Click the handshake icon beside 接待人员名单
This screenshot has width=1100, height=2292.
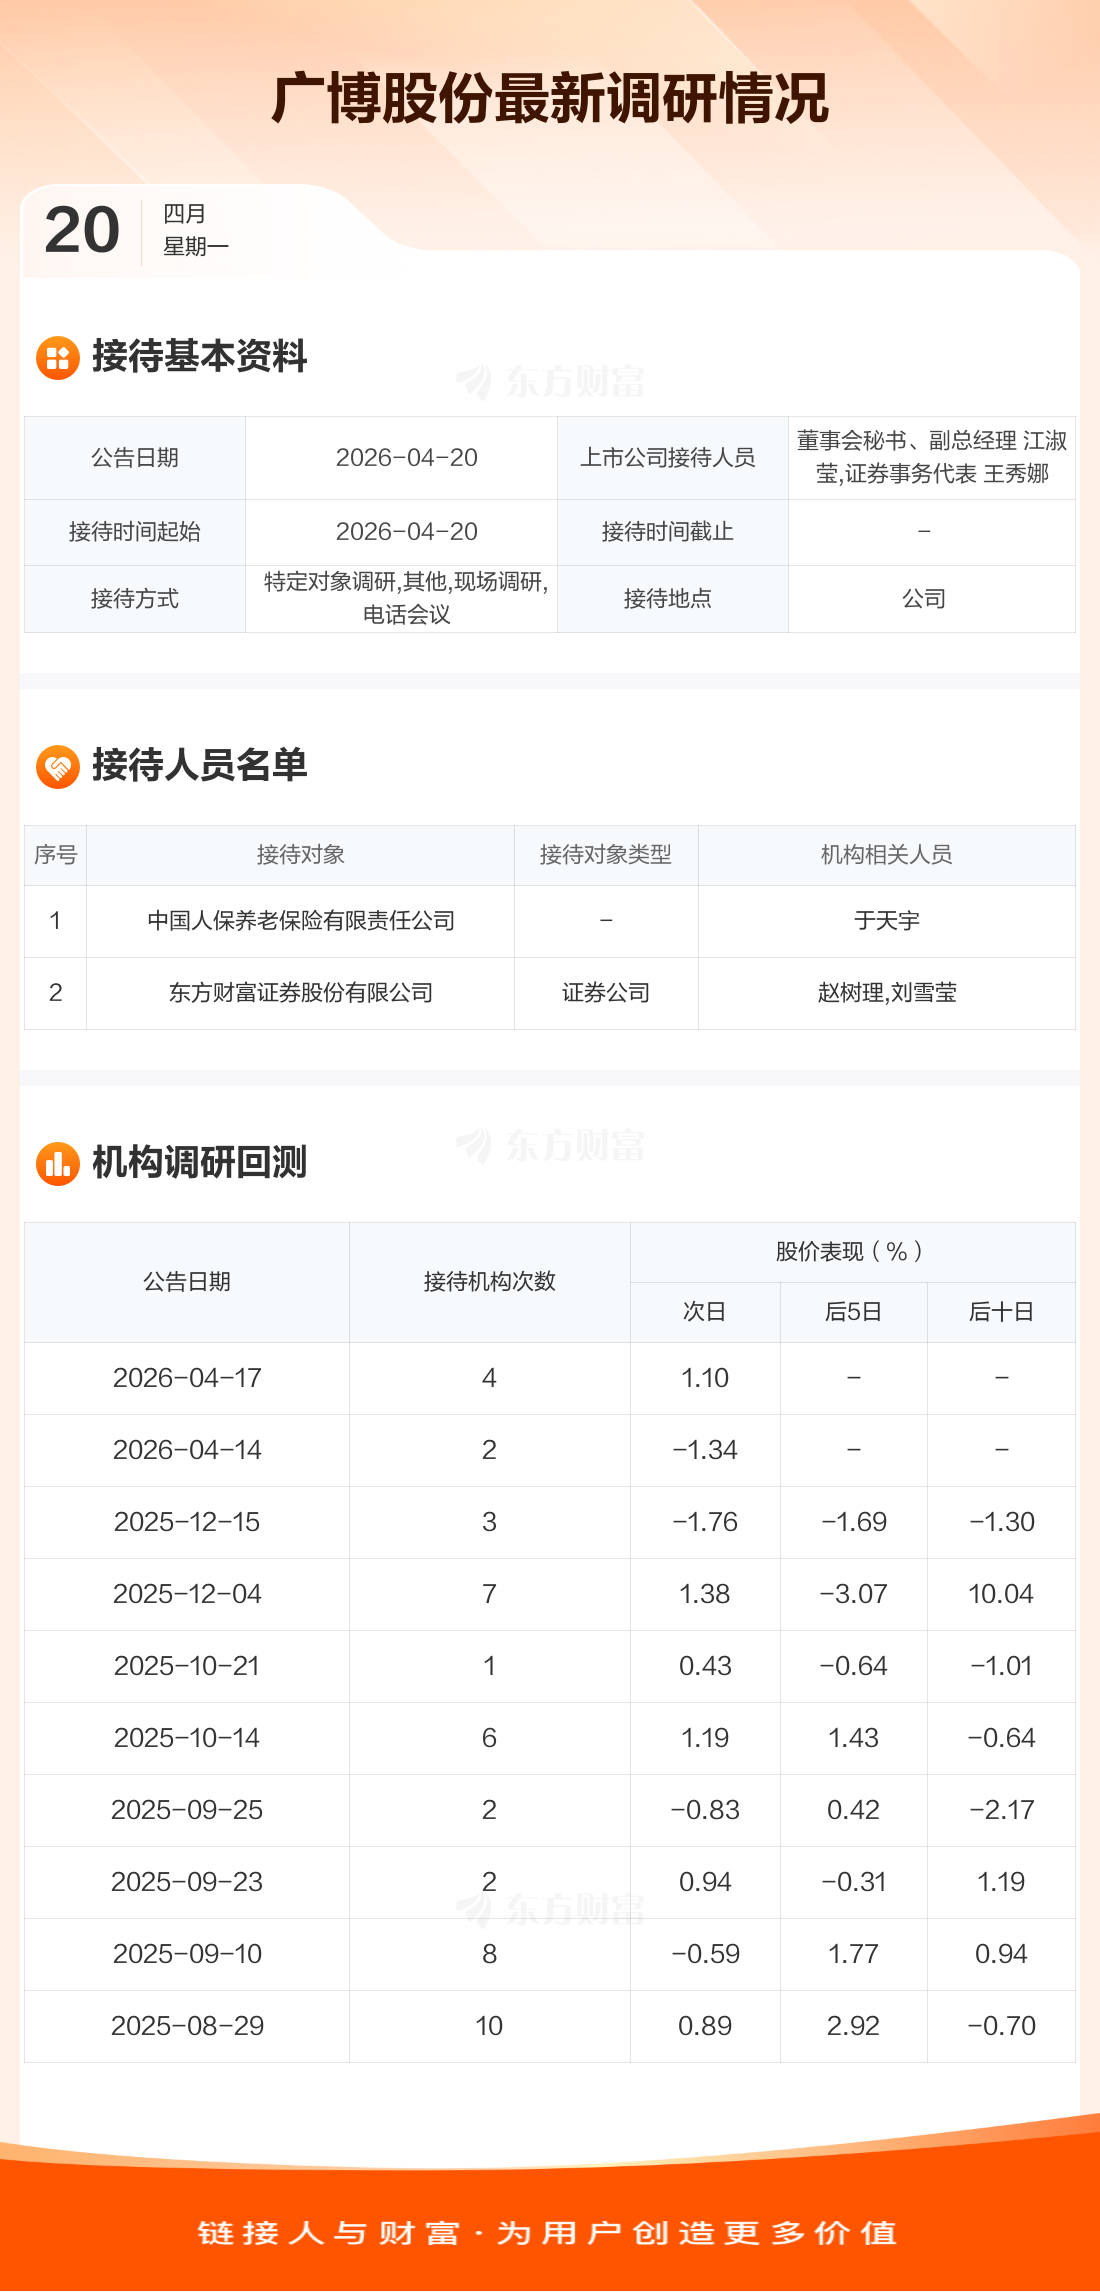pyautogui.click(x=58, y=767)
